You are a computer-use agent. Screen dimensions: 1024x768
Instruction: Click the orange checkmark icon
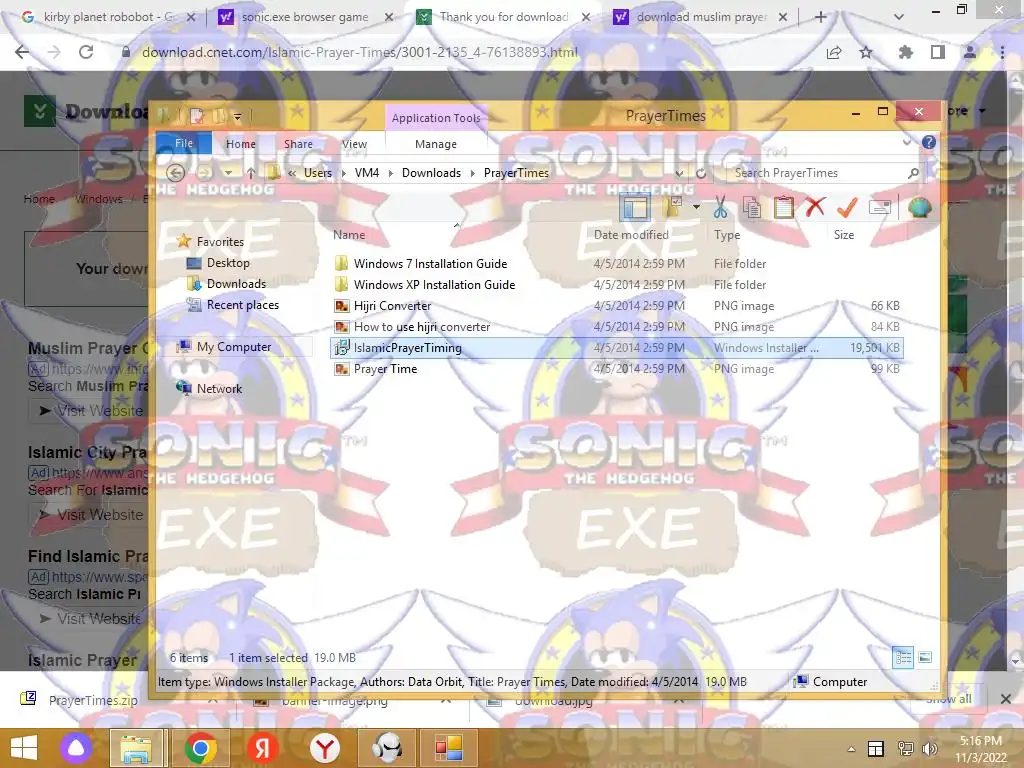coord(846,208)
